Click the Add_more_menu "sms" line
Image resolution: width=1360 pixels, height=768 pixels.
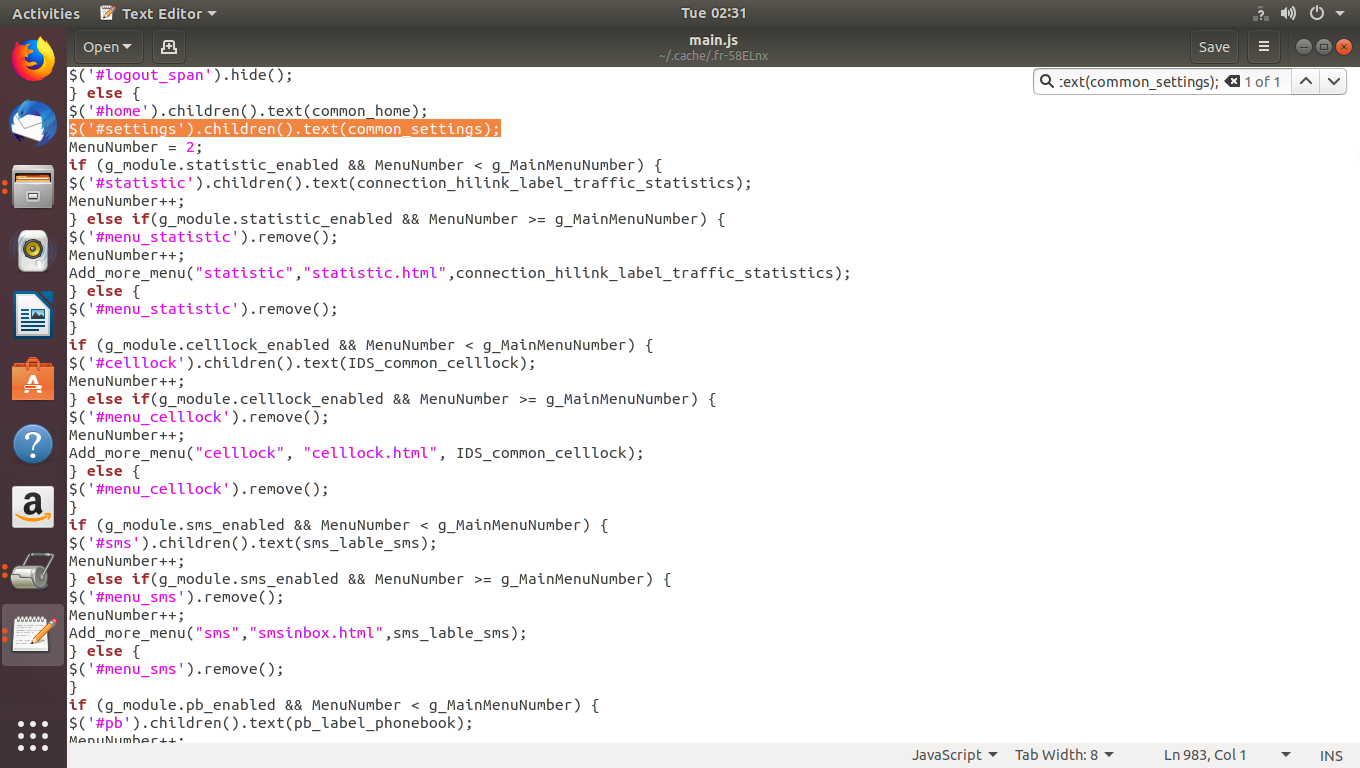297,633
